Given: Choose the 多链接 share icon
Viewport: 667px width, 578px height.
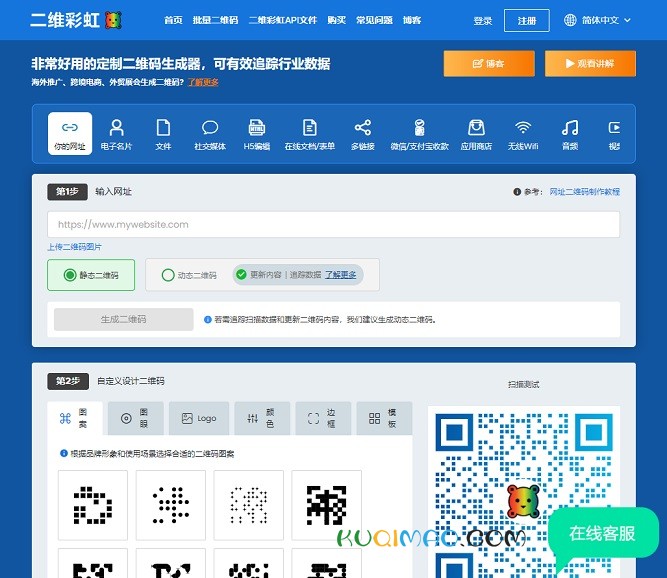Looking at the screenshot, I should point(363,128).
